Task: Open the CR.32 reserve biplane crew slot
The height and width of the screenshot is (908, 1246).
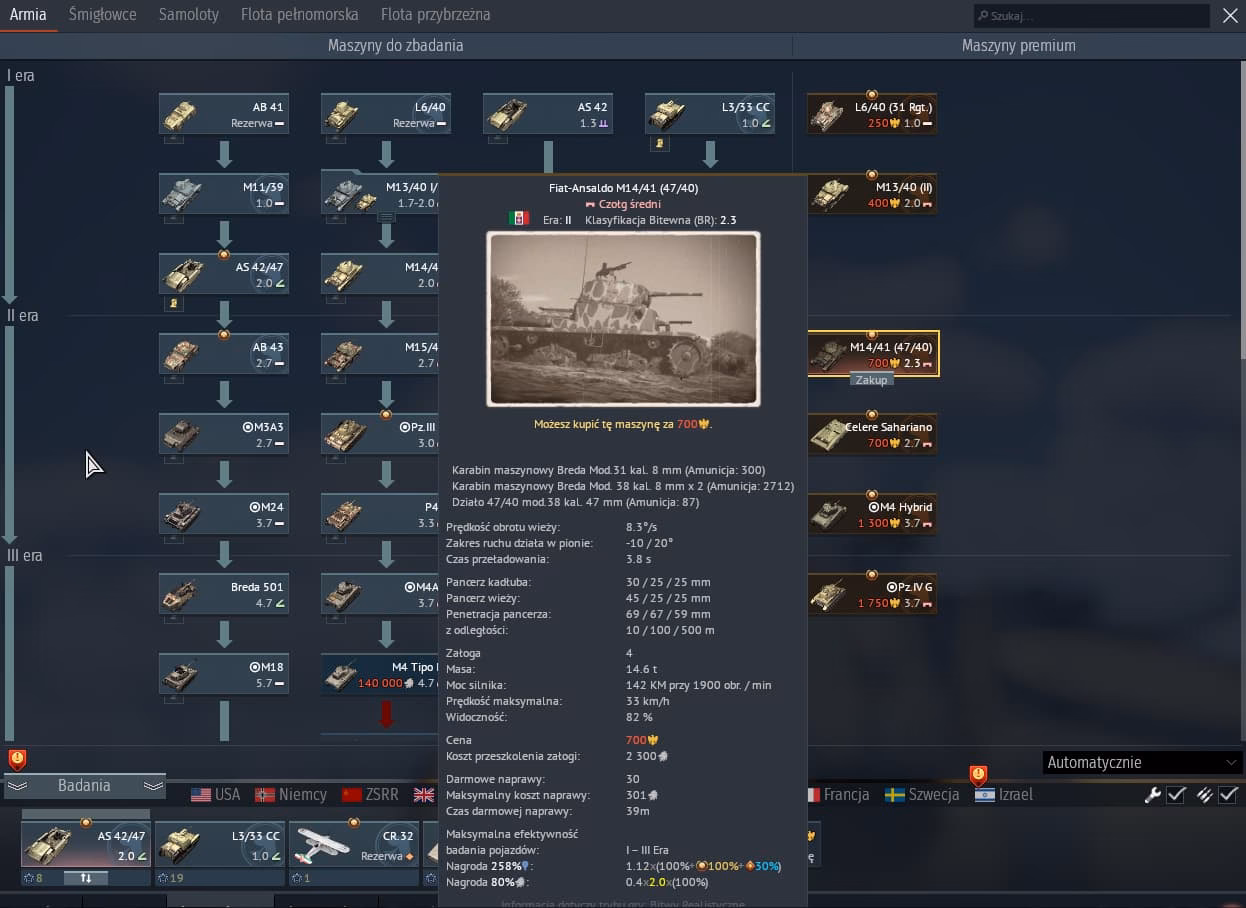Action: click(x=354, y=843)
